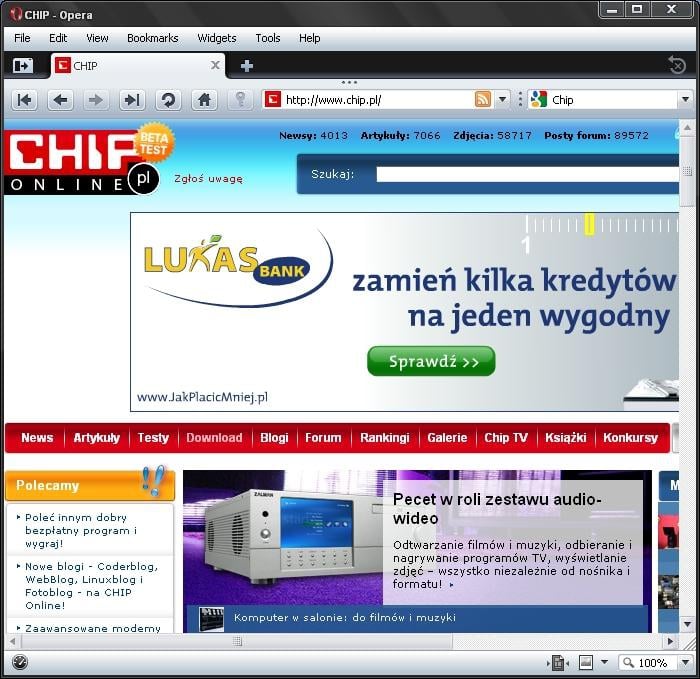
Task: Open the File menu
Action: pyautogui.click(x=22, y=38)
